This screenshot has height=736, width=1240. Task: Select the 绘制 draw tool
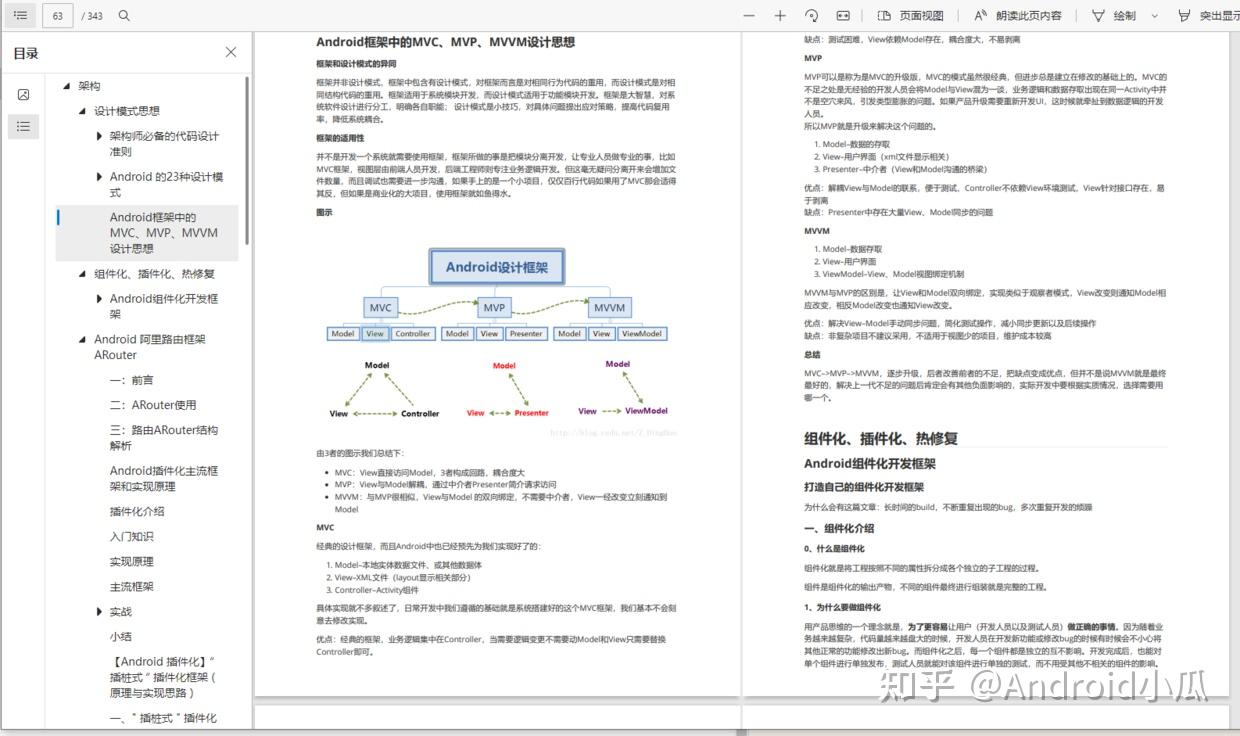click(x=1114, y=16)
